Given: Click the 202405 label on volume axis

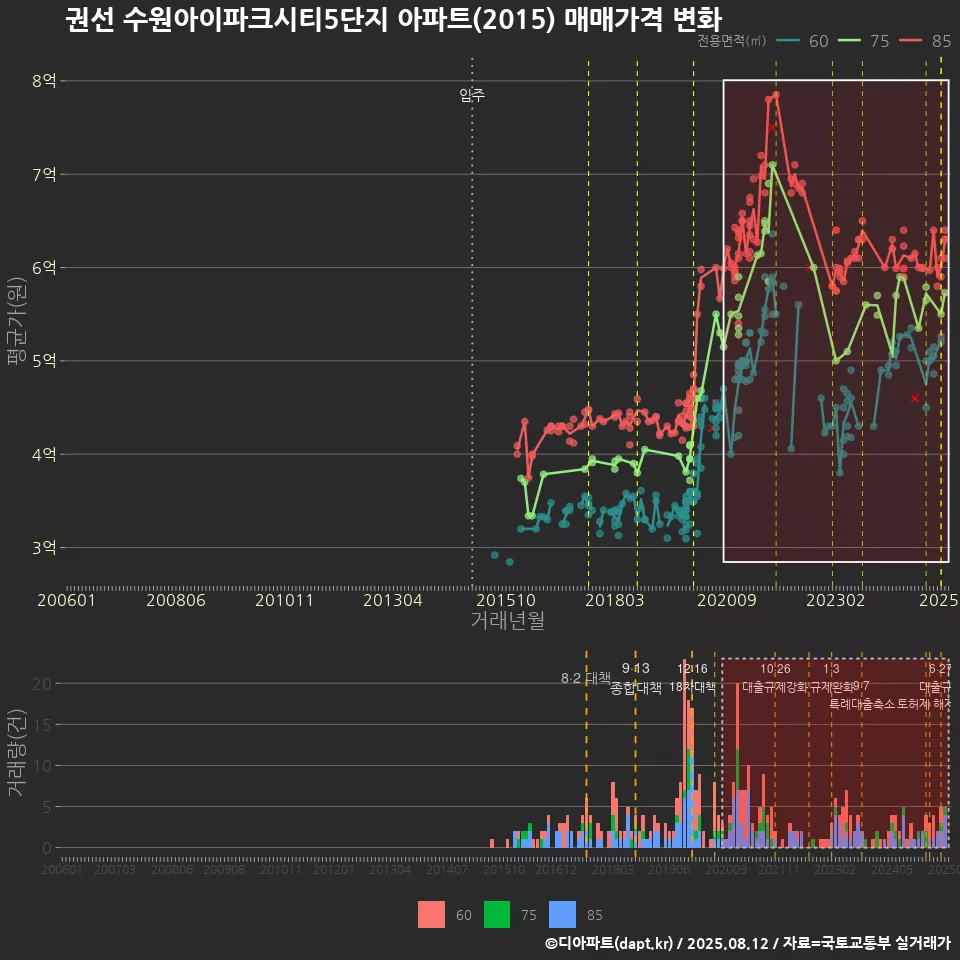Looking at the screenshot, I should click(x=892, y=870).
